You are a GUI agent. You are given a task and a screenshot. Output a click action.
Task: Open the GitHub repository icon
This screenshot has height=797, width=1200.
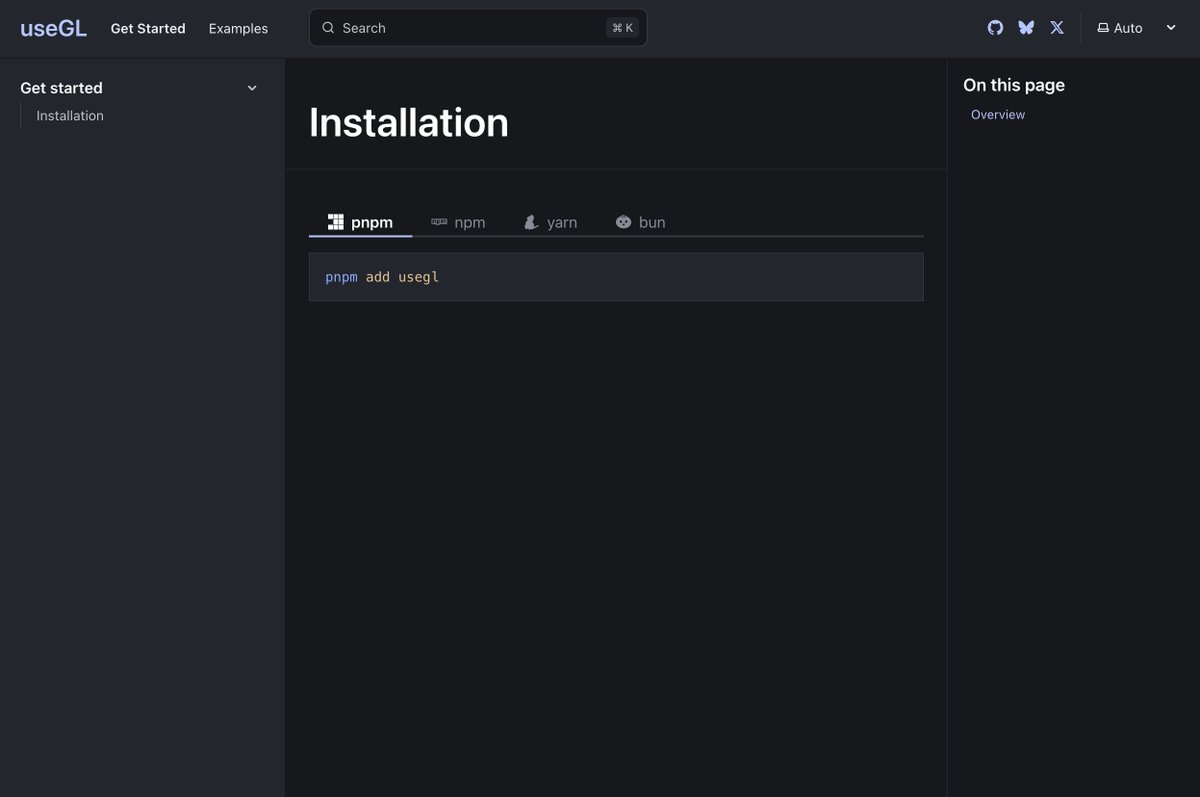click(995, 28)
